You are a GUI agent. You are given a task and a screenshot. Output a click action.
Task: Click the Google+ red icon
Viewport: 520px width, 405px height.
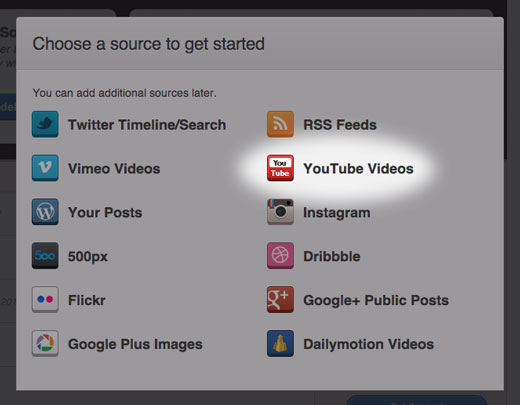pyautogui.click(x=280, y=299)
